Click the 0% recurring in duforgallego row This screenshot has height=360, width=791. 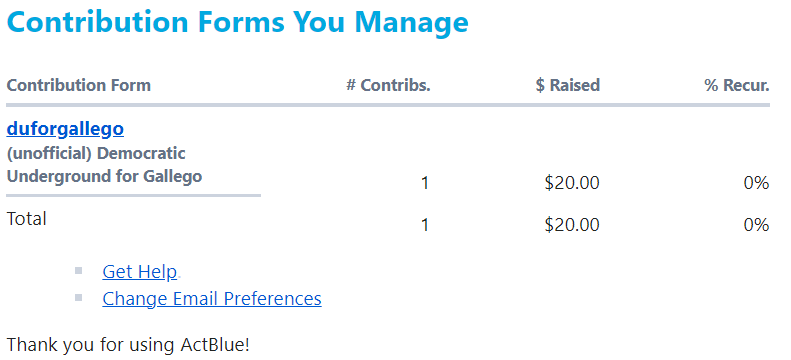(x=756, y=183)
